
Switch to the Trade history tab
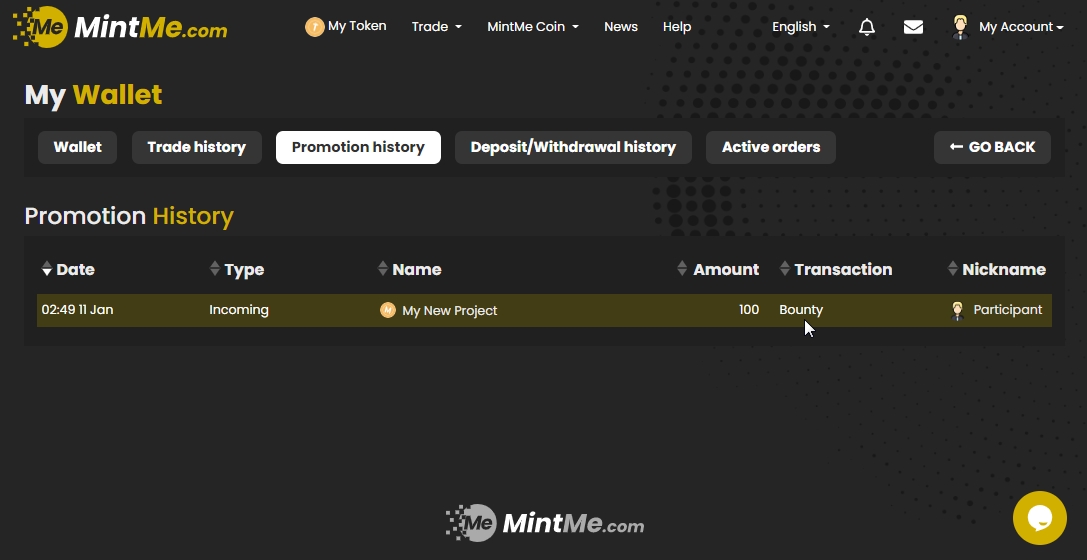[x=196, y=147]
